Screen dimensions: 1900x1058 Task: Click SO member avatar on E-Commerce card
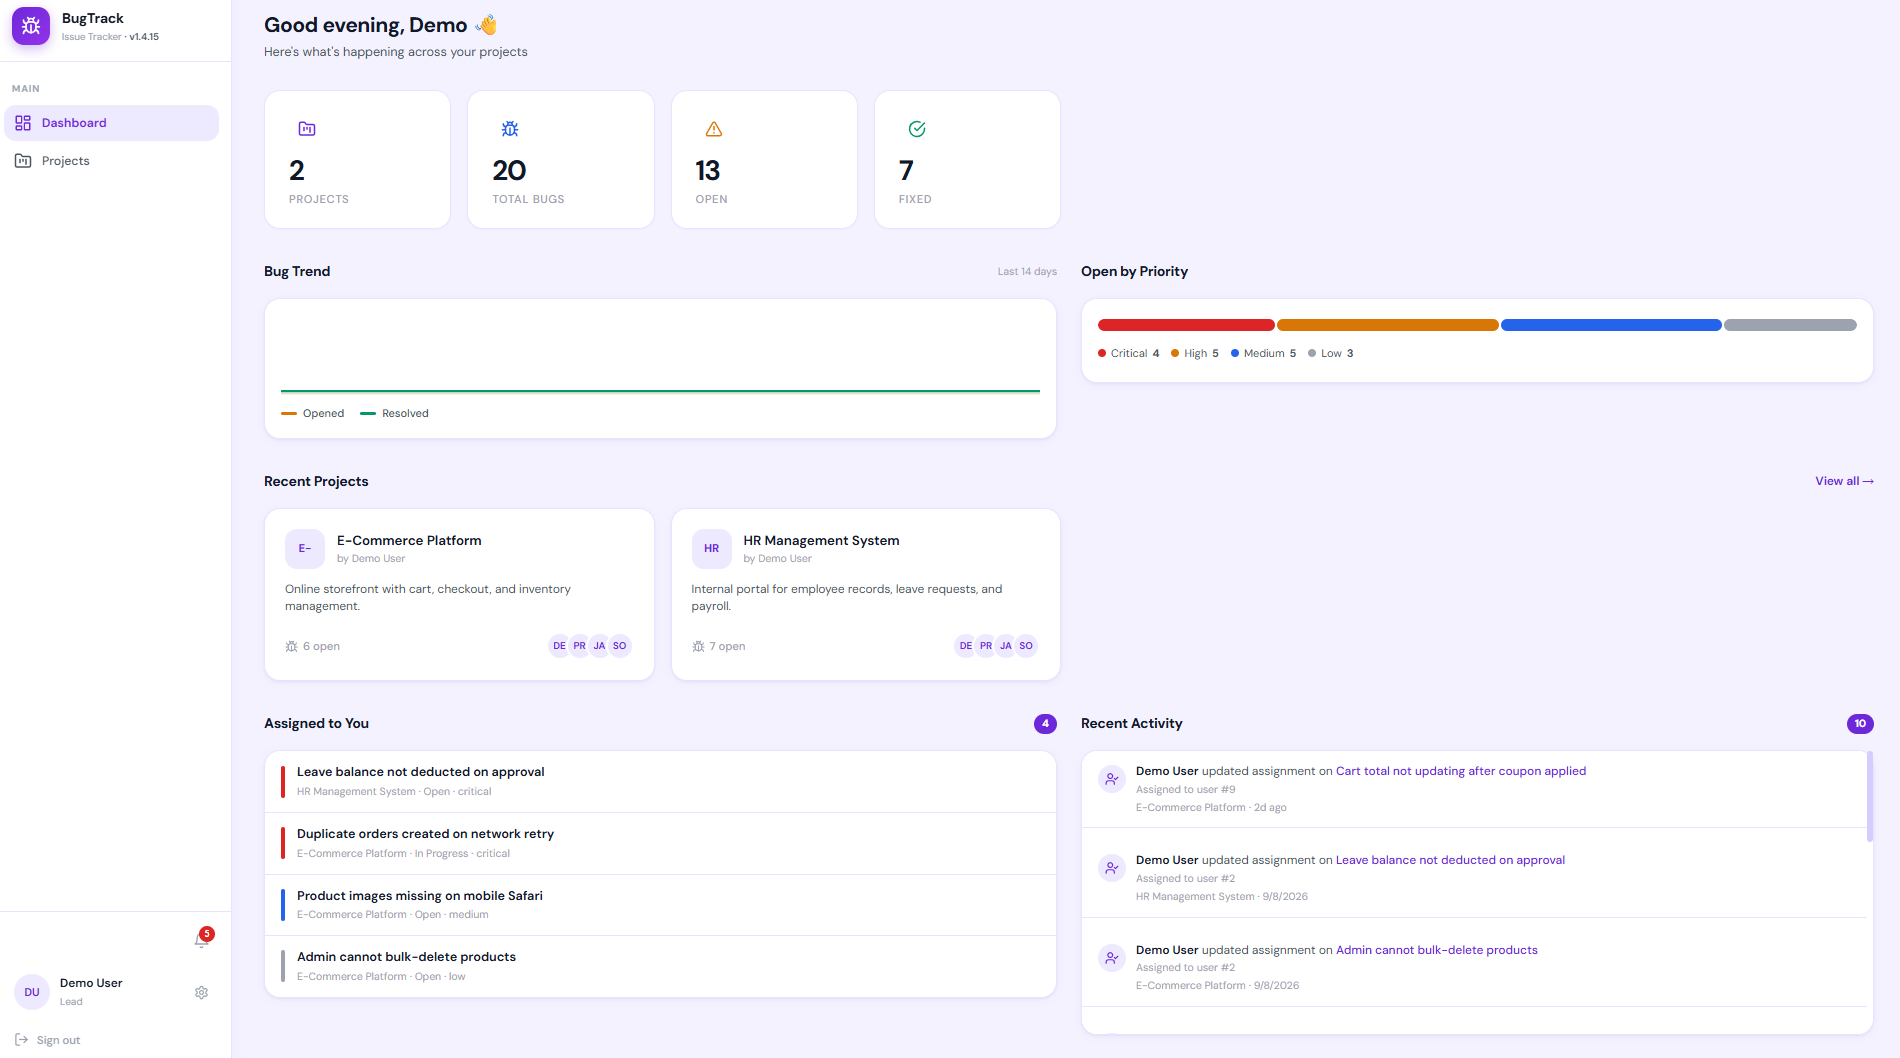620,646
